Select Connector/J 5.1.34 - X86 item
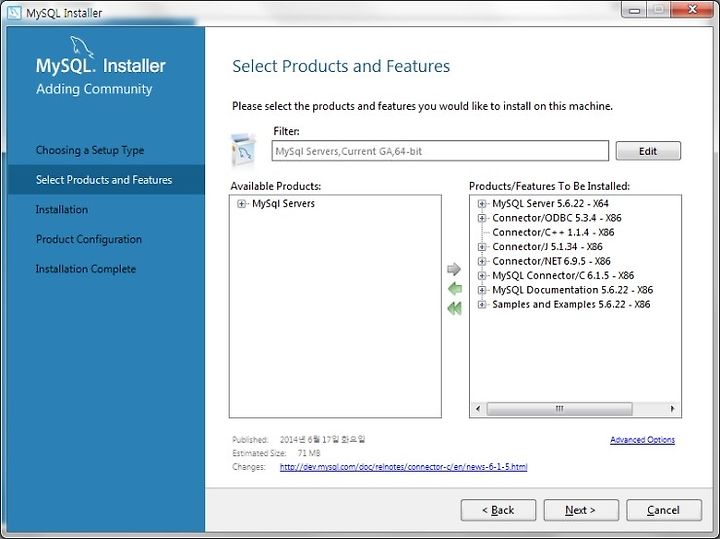 tap(547, 247)
